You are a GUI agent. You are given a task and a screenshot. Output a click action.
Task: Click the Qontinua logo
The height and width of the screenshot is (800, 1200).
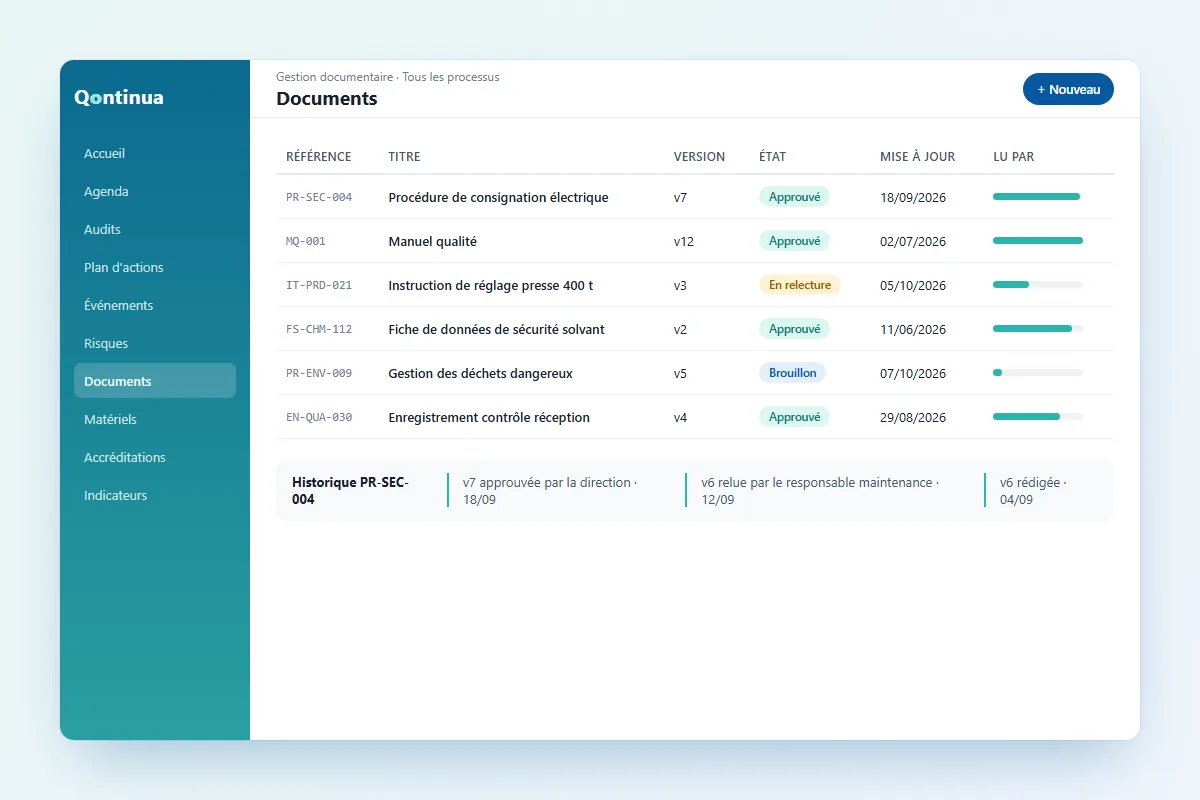(119, 97)
